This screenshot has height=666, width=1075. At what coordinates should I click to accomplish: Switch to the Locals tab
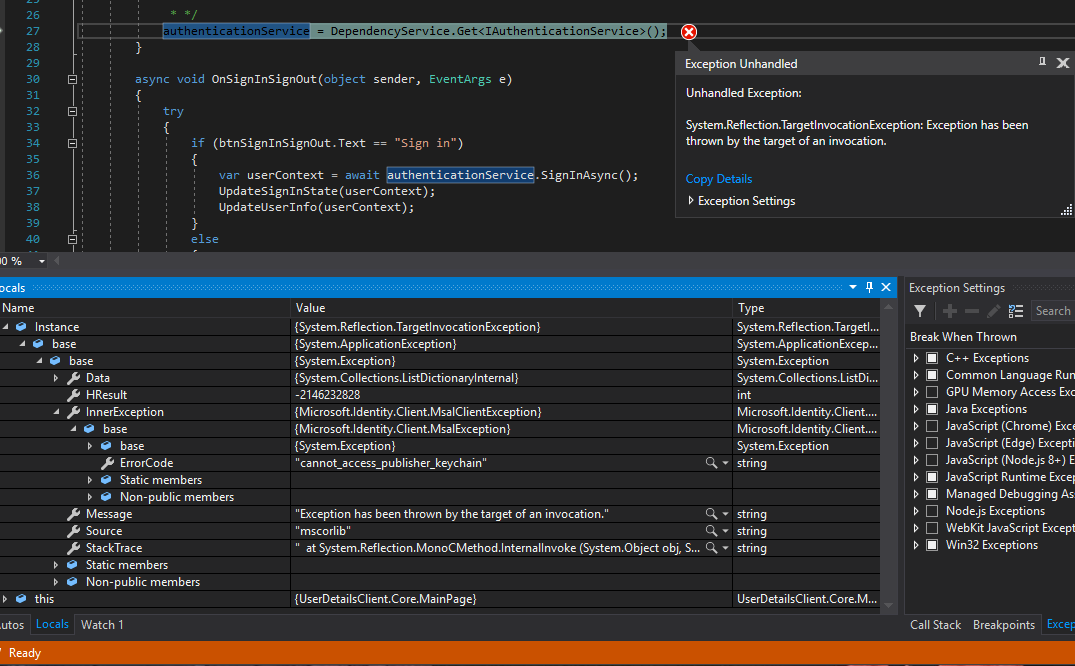pos(52,624)
